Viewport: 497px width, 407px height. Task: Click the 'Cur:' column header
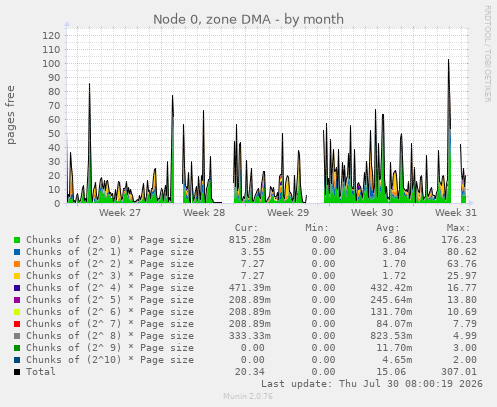[246, 228]
